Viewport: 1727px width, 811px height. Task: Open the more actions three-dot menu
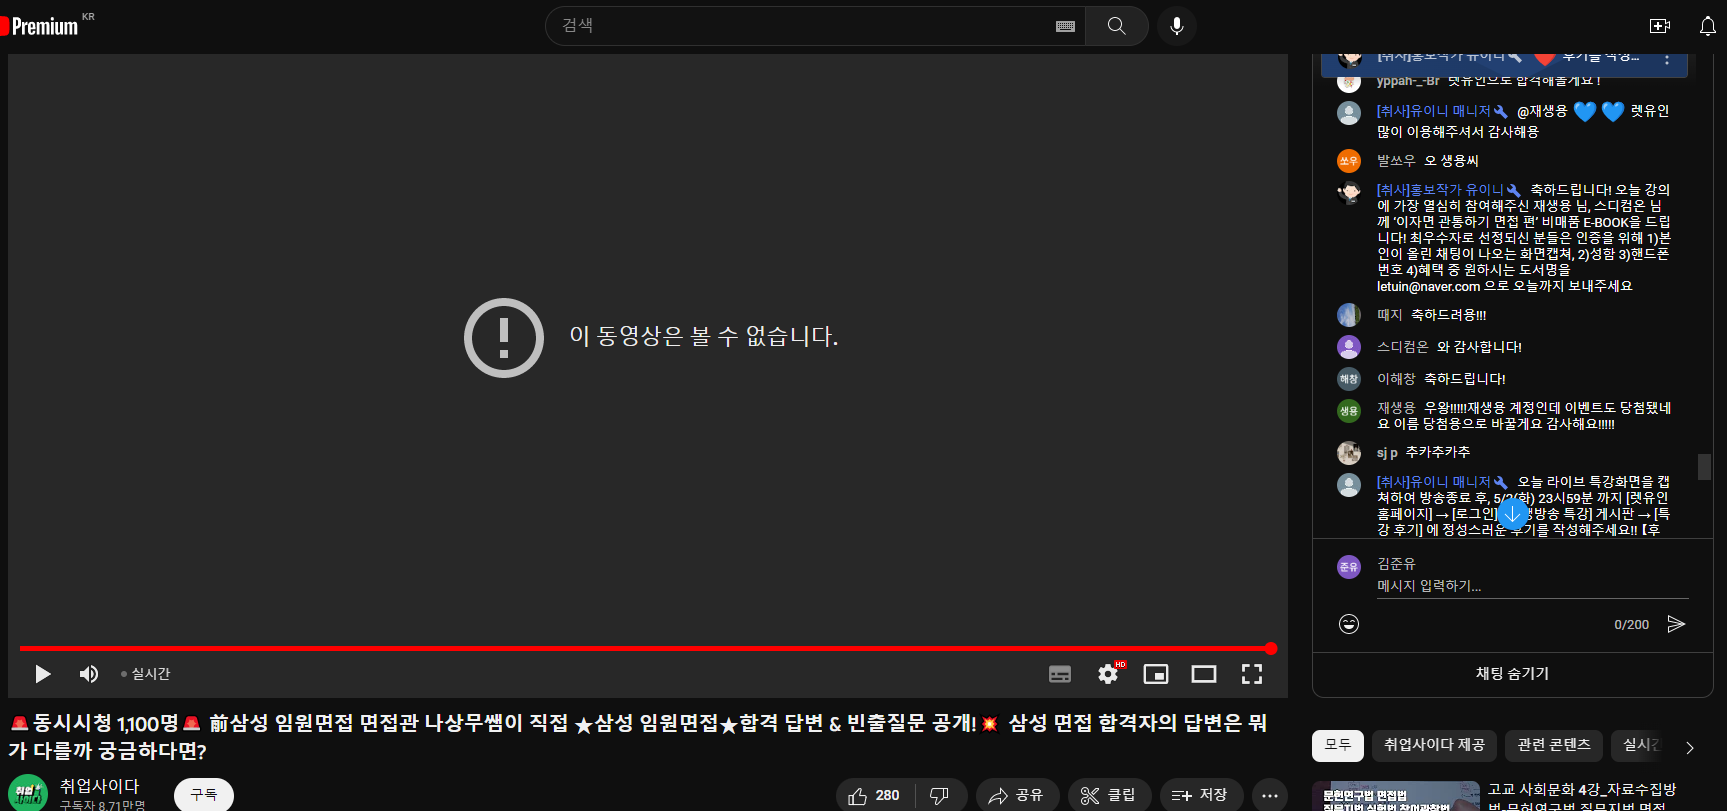[x=1270, y=795]
